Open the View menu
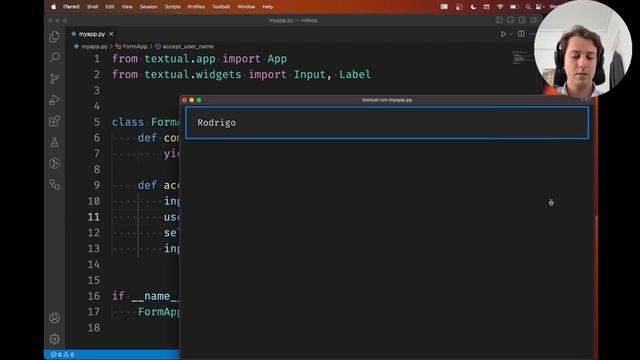The height and width of the screenshot is (360, 640). point(127,7)
